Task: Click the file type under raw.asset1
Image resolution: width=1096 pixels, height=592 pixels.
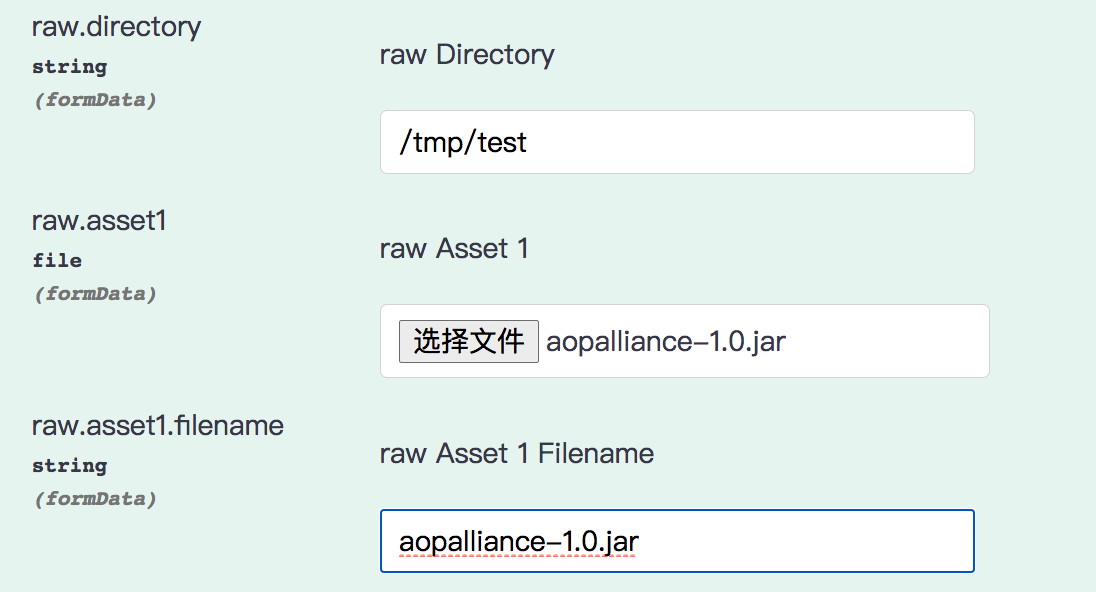Action: coord(57,260)
